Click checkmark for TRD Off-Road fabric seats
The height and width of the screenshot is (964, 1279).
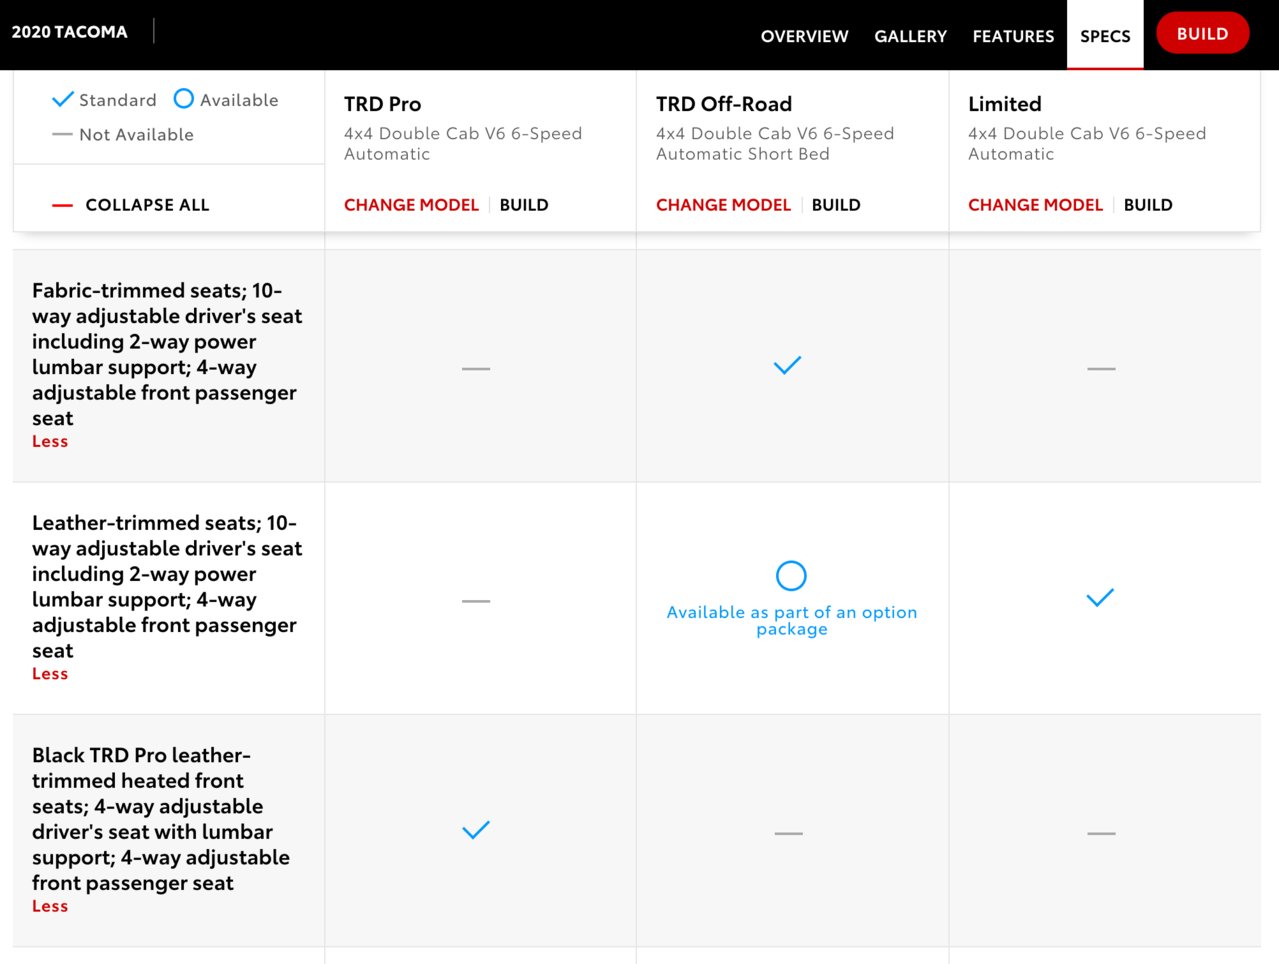click(x=788, y=365)
